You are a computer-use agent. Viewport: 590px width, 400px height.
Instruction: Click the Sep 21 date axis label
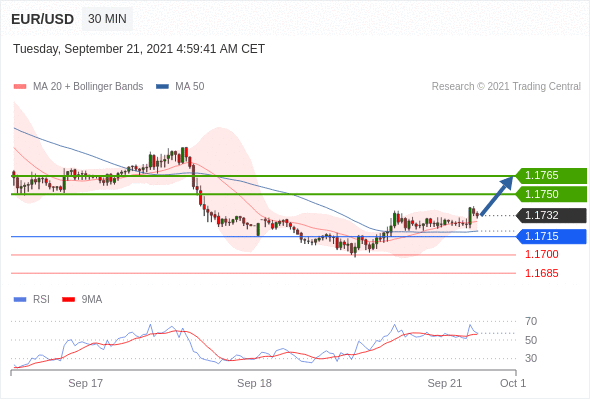point(445,383)
